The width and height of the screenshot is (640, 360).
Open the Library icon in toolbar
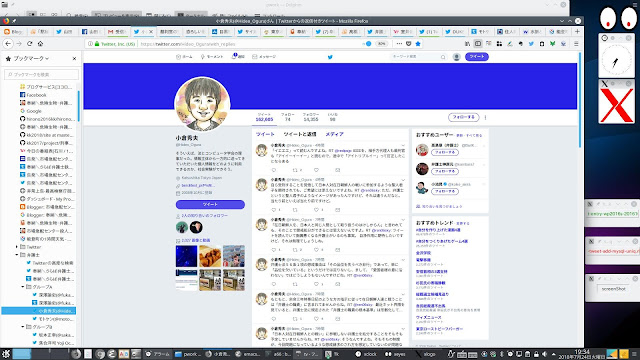(467, 44)
